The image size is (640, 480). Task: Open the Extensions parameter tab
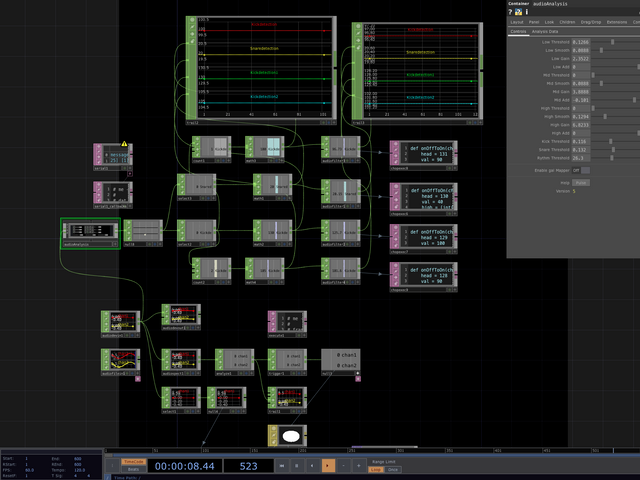pos(617,21)
